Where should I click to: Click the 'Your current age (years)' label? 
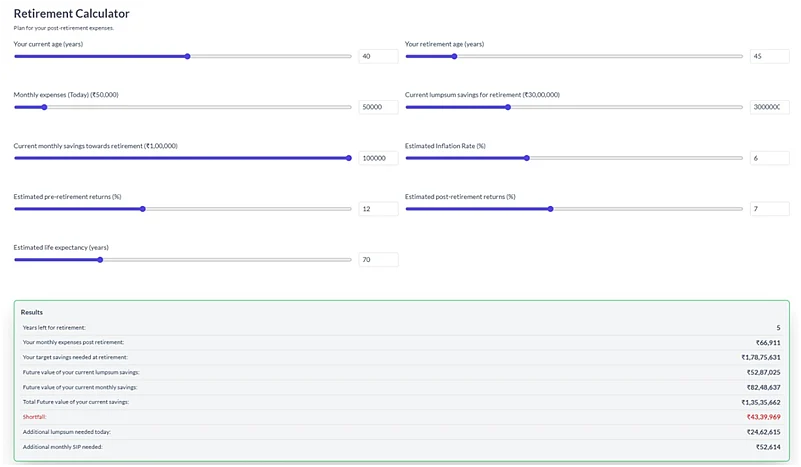[x=48, y=44]
